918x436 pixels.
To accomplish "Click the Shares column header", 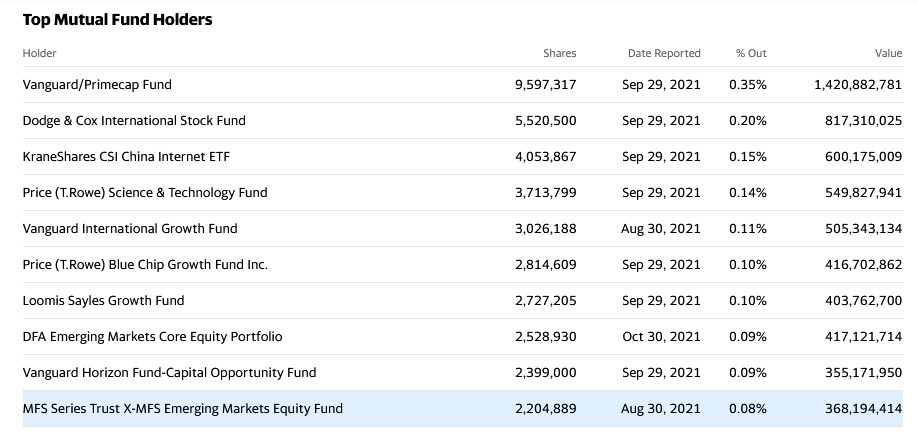I will click(x=560, y=53).
